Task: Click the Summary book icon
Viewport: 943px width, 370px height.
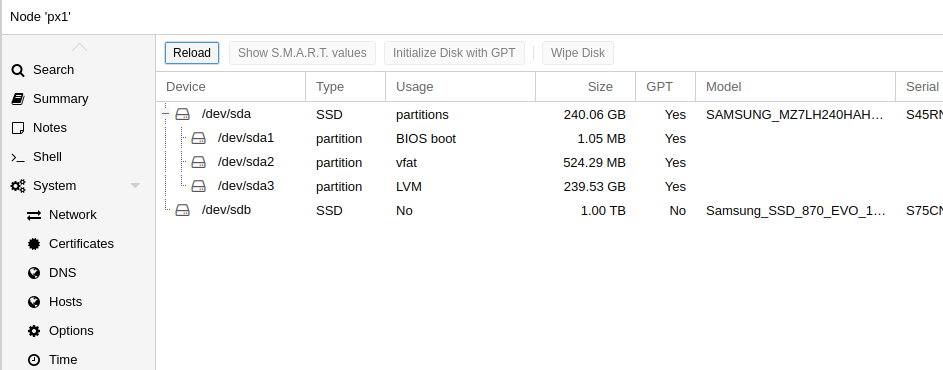Action: pyautogui.click(x=18, y=99)
